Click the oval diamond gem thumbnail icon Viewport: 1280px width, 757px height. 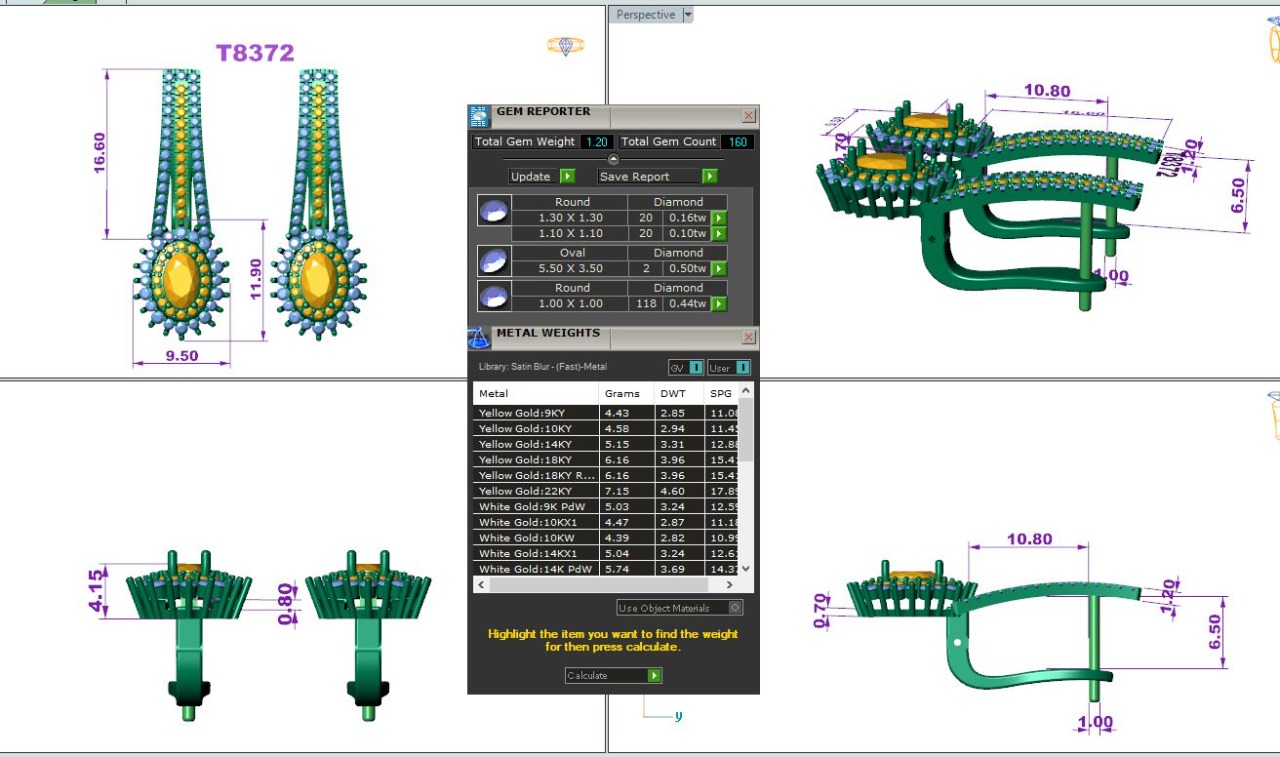point(493,262)
